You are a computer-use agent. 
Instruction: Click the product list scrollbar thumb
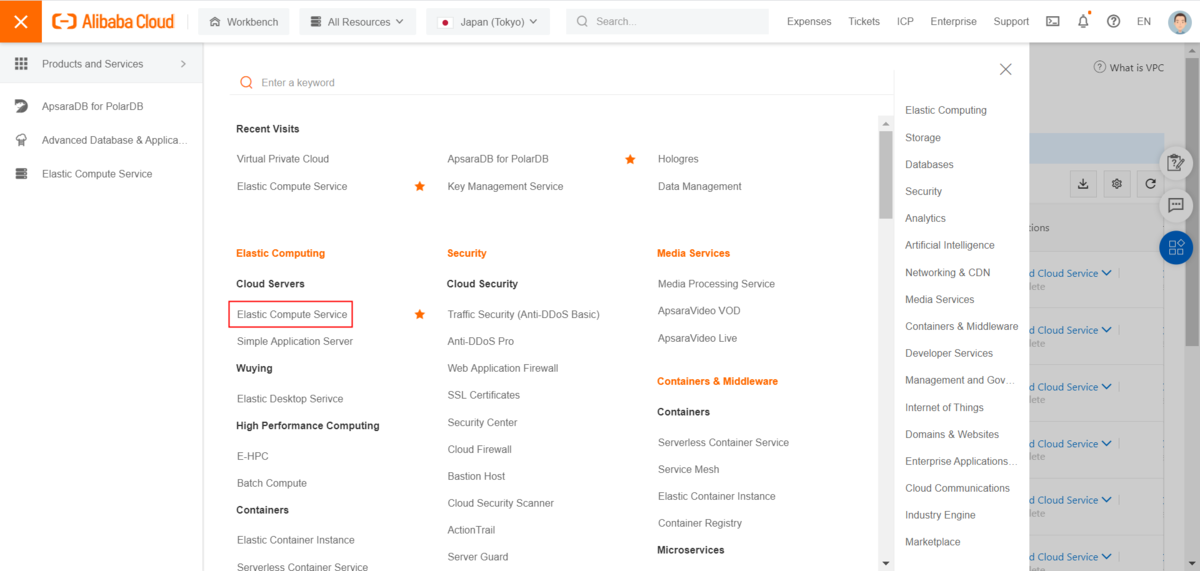click(x=885, y=174)
